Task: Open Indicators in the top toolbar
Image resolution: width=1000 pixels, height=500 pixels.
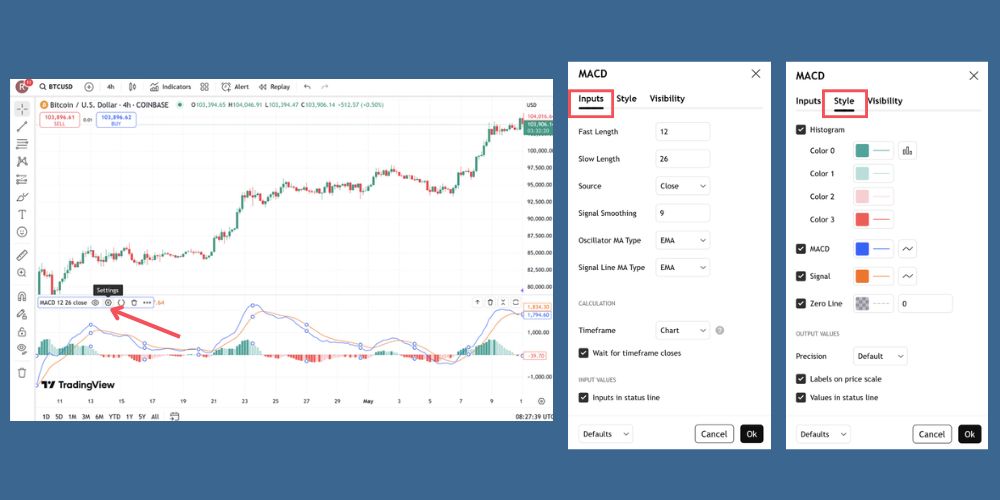Action: [170, 87]
